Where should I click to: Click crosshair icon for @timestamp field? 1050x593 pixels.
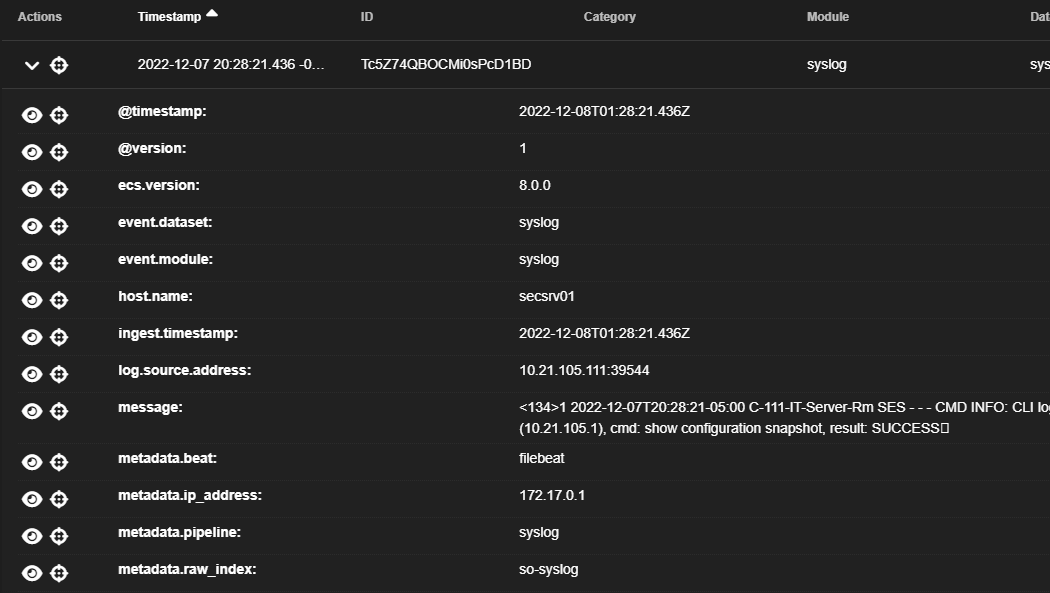point(59,115)
